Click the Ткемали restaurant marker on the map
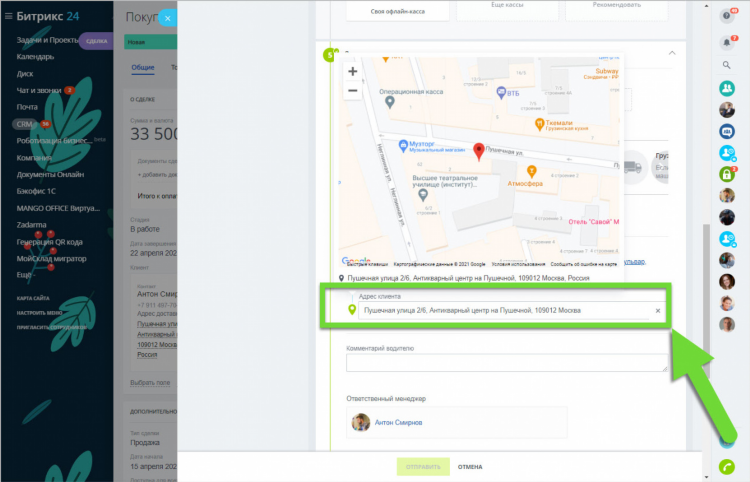This screenshot has width=750, height=482. point(539,124)
